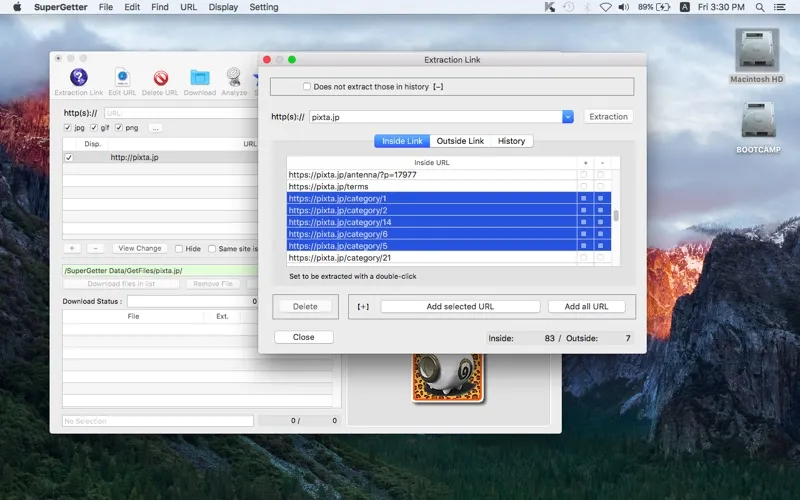Open Extraction Link tool in main toolbar
The width and height of the screenshot is (800, 500).
coord(79,82)
